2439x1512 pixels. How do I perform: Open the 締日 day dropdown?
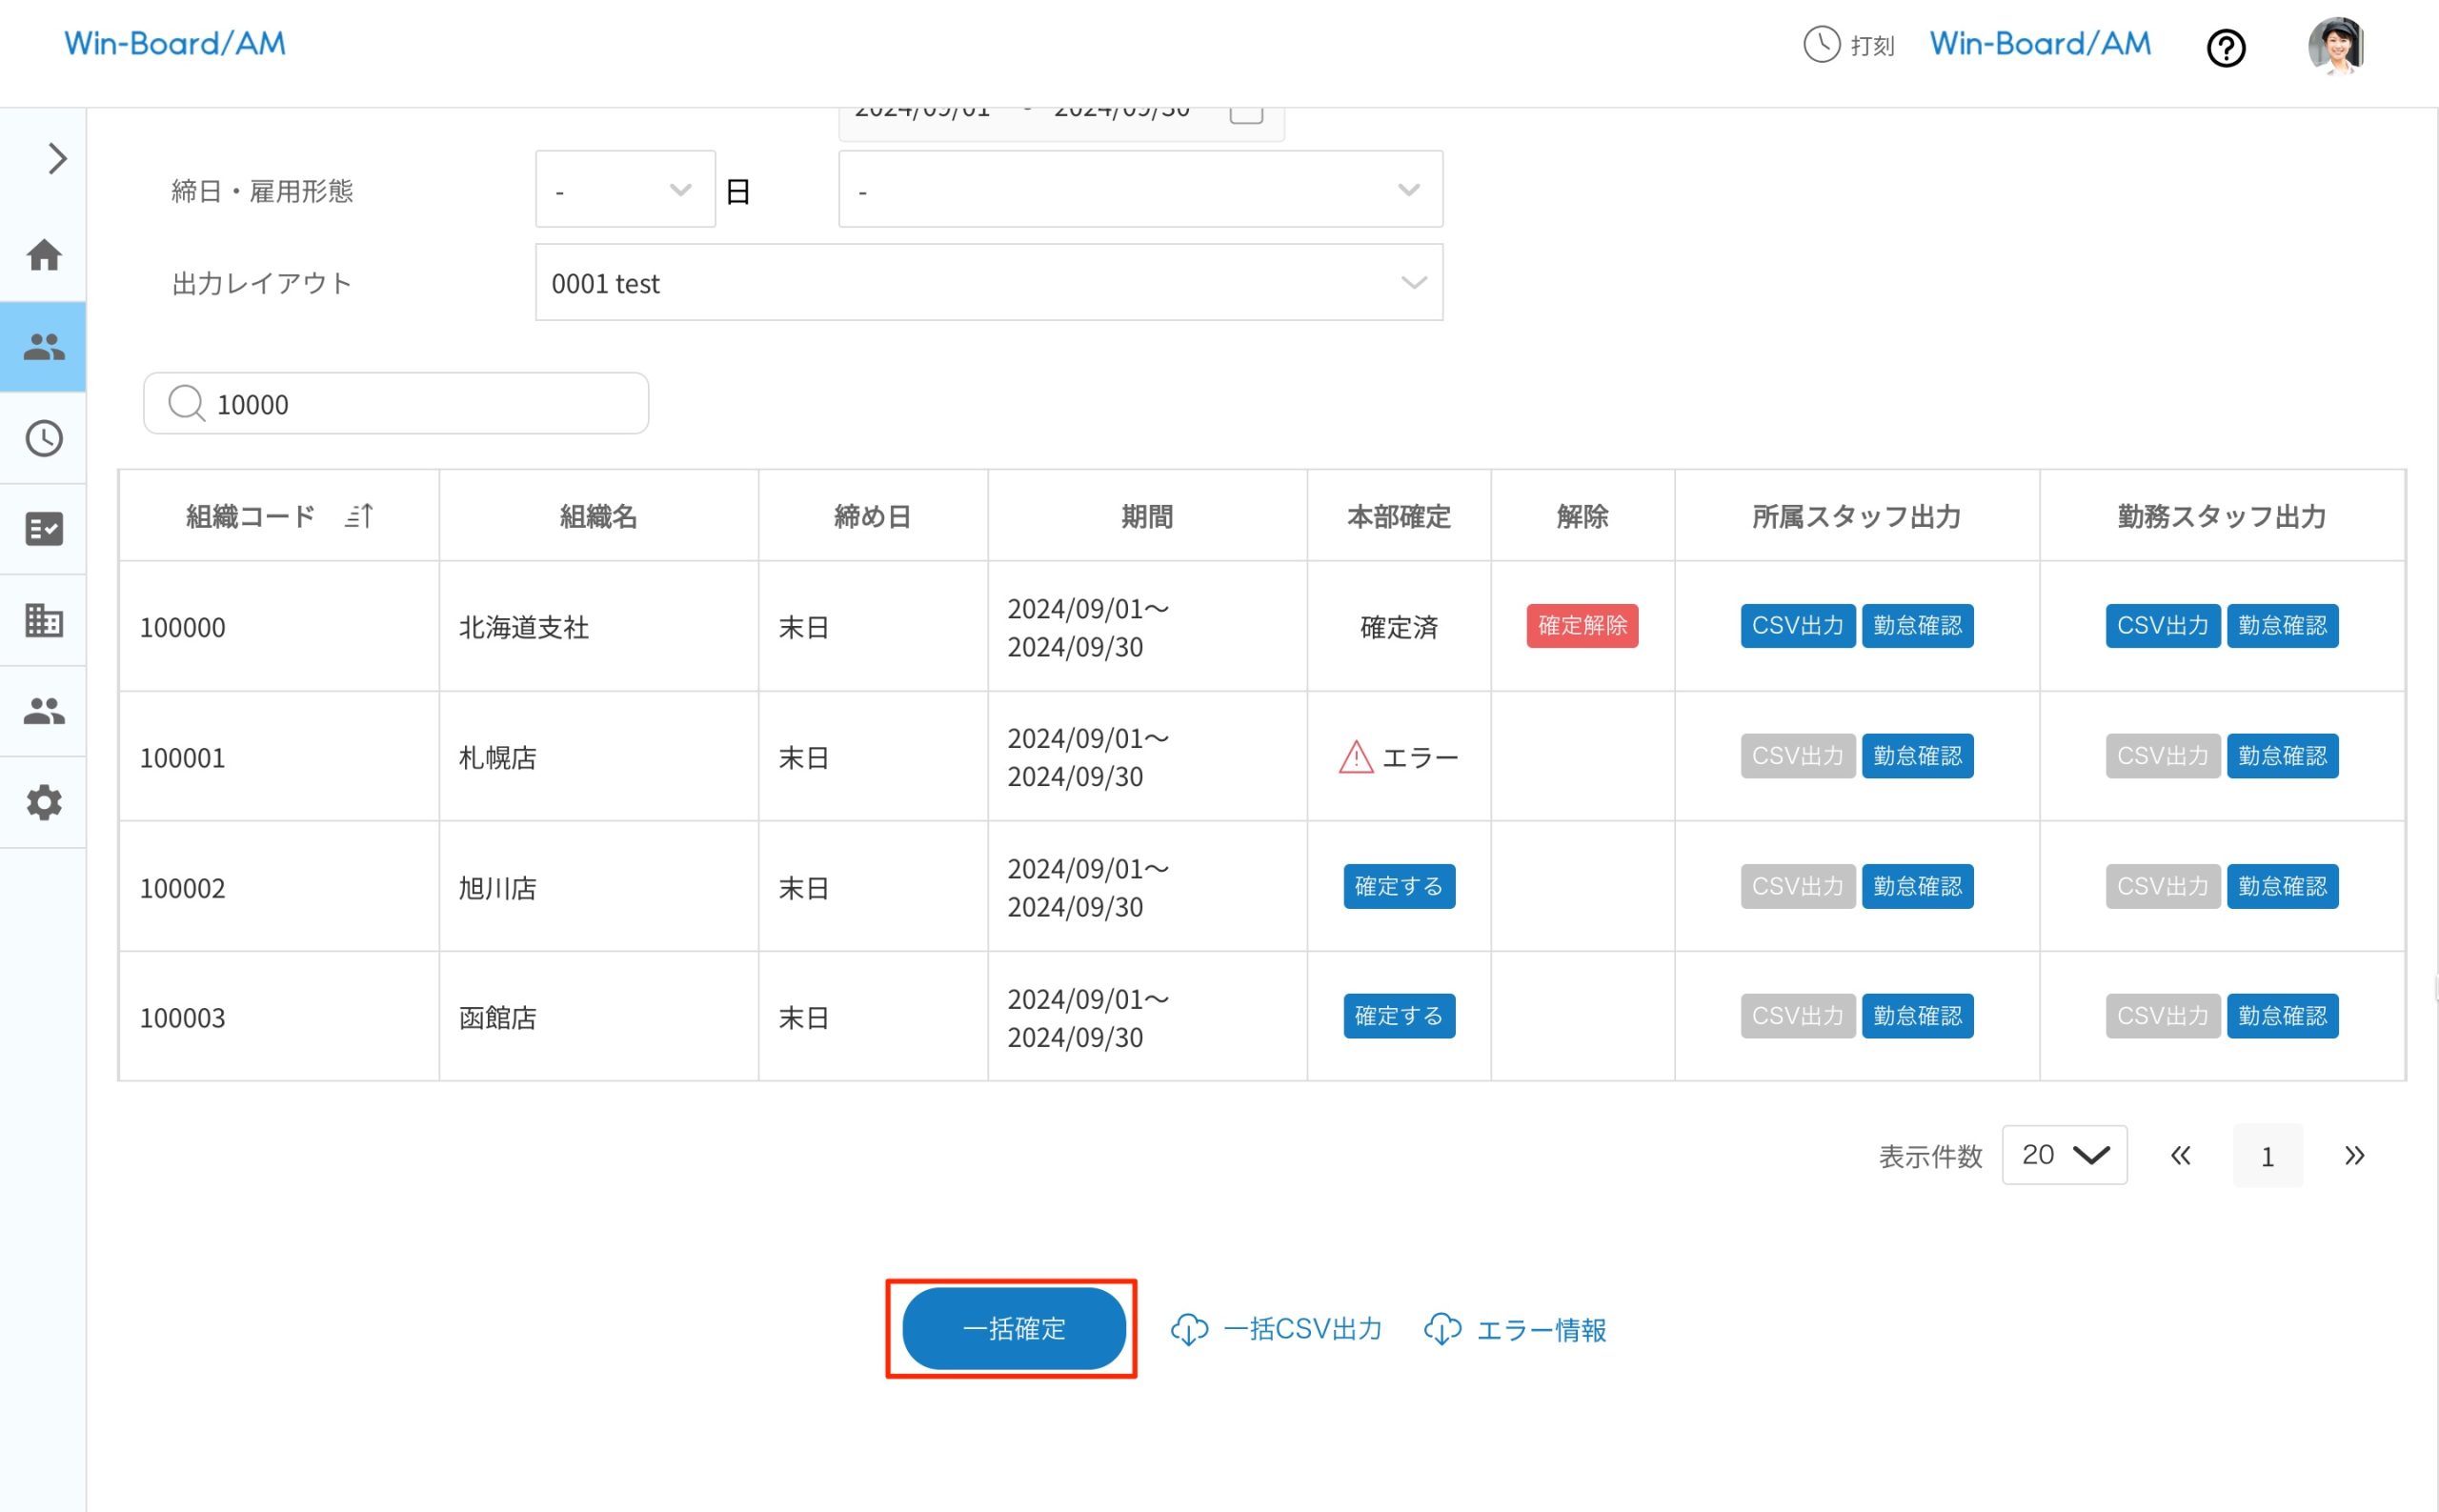click(x=625, y=190)
